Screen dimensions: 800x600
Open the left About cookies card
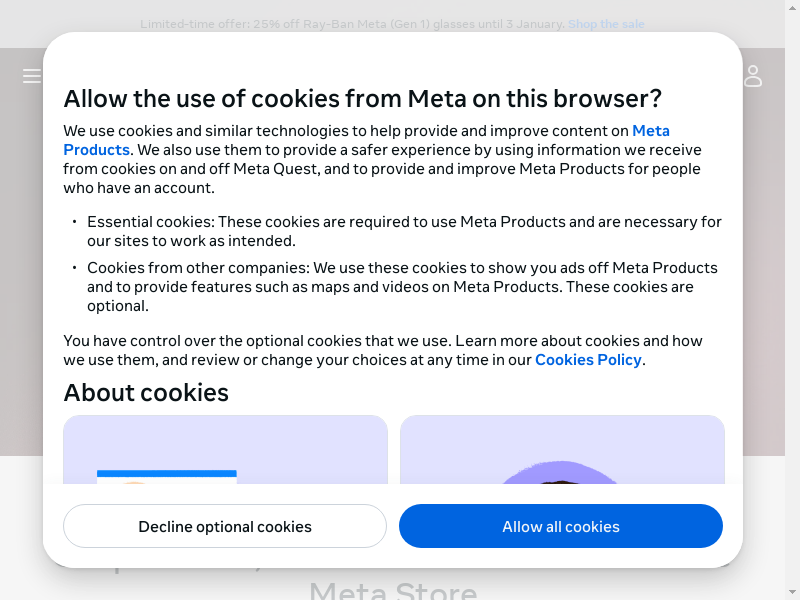225,450
